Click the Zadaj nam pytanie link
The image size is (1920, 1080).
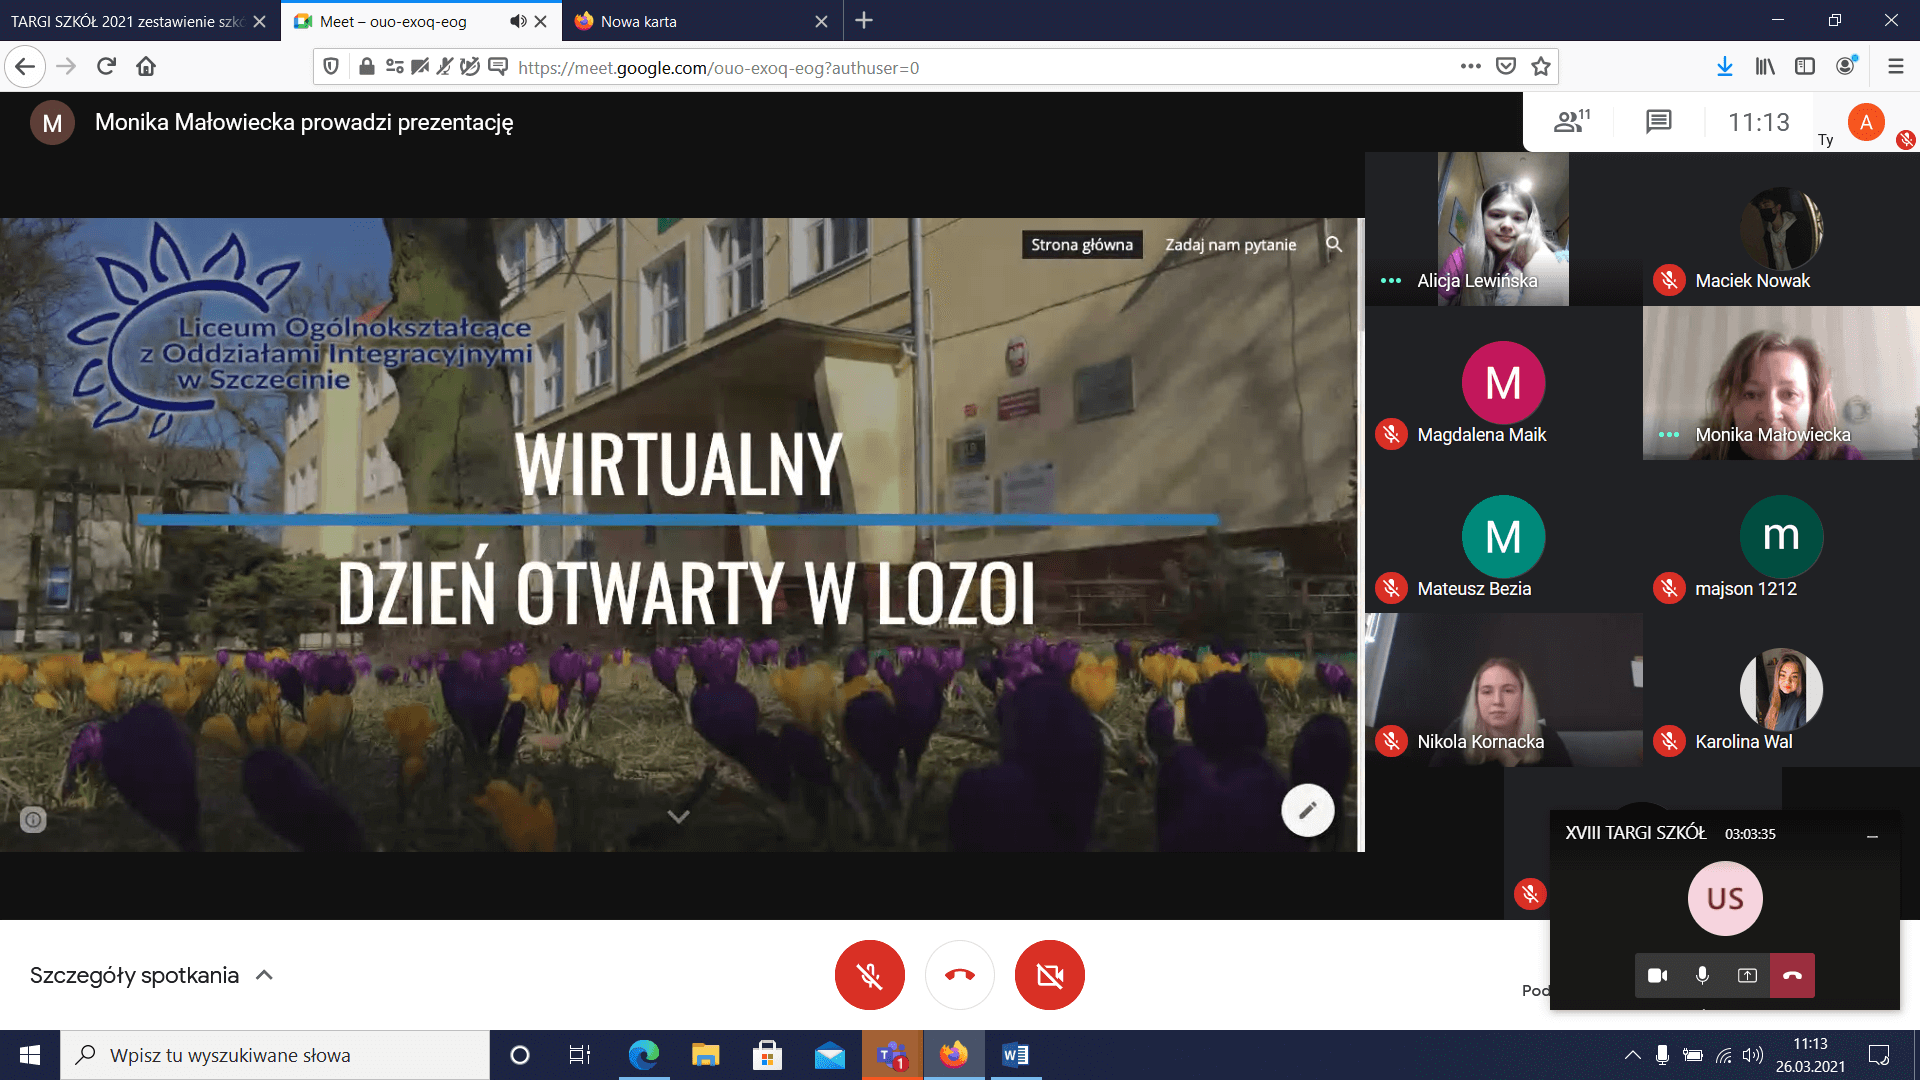[1229, 244]
